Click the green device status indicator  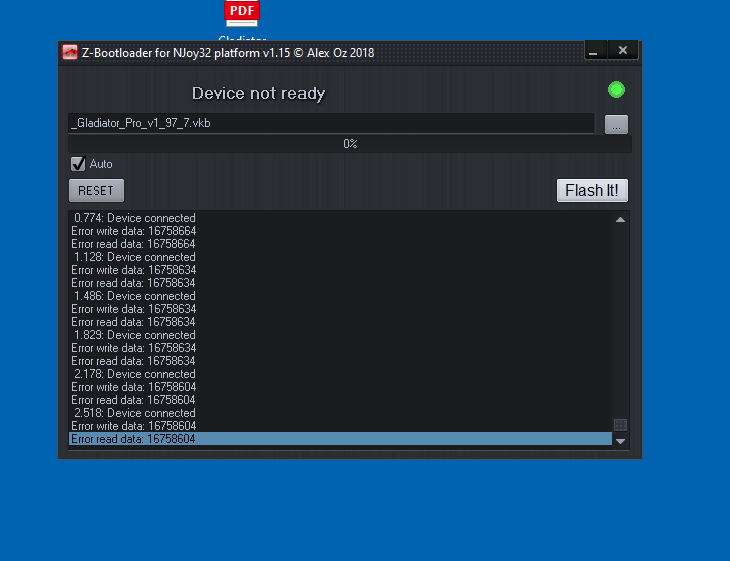click(x=616, y=90)
